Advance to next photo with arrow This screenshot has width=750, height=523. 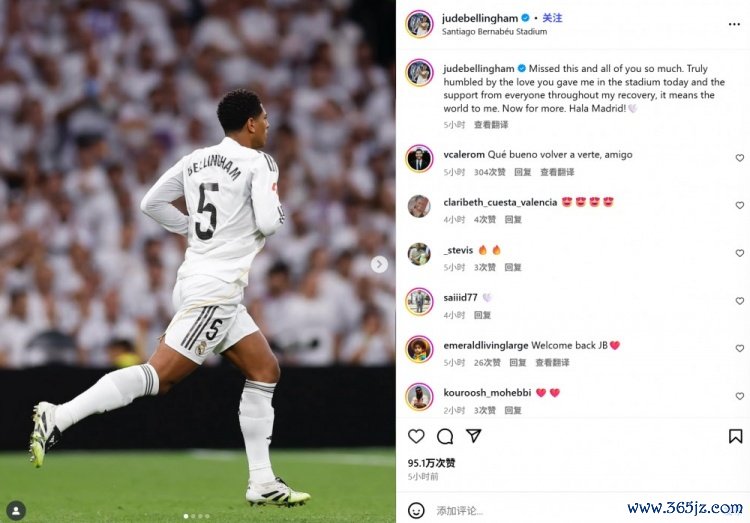[379, 264]
